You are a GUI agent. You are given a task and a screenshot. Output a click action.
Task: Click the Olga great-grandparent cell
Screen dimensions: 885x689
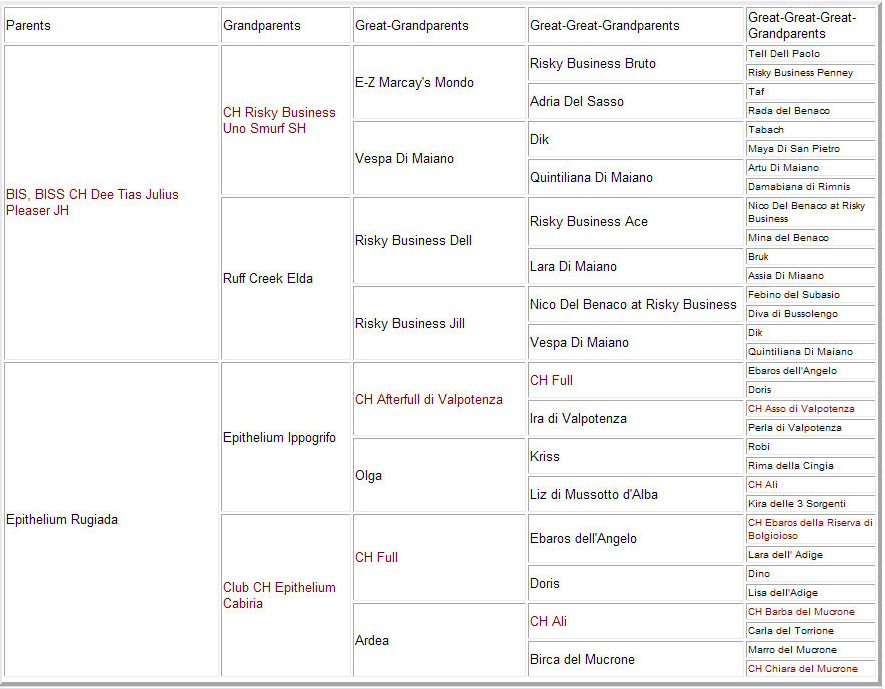370,475
